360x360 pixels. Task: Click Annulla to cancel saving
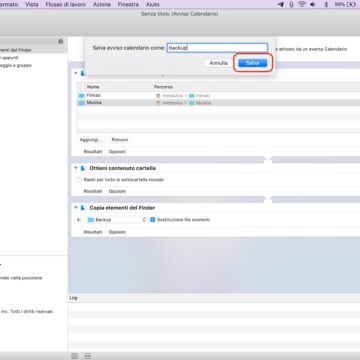tap(218, 63)
